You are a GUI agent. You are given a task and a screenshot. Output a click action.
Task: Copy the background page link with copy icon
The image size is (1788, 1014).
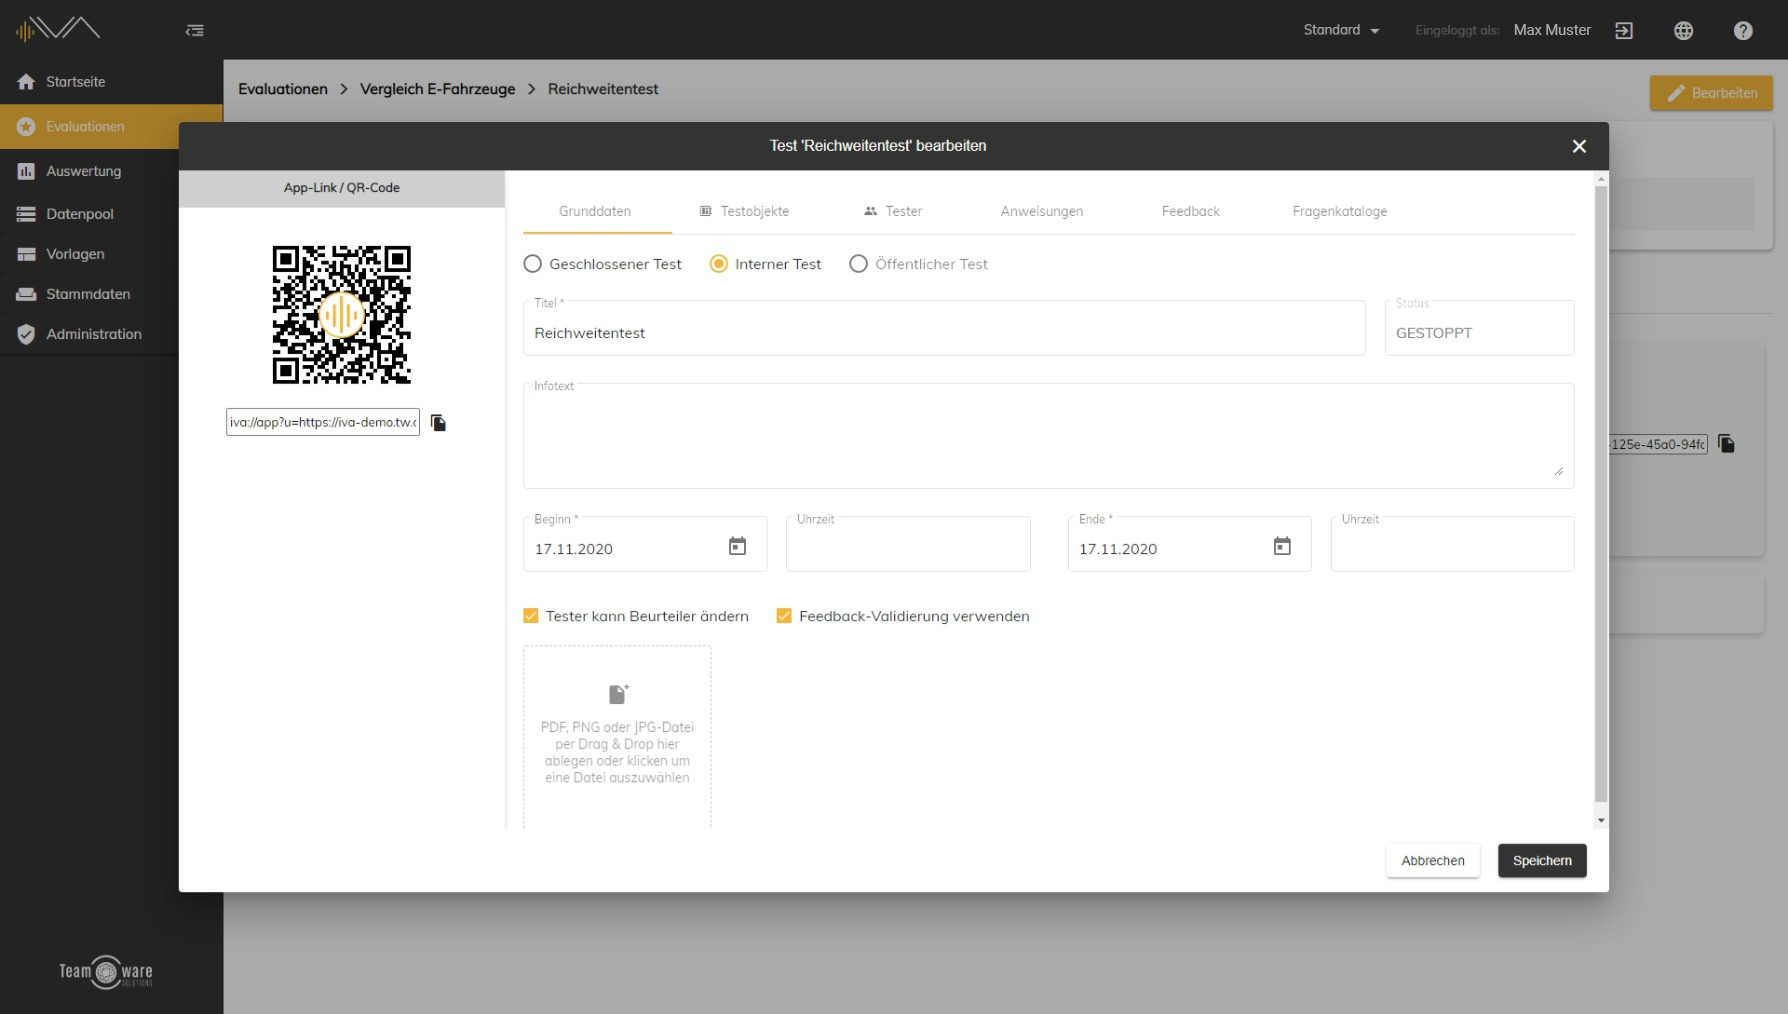1726,443
